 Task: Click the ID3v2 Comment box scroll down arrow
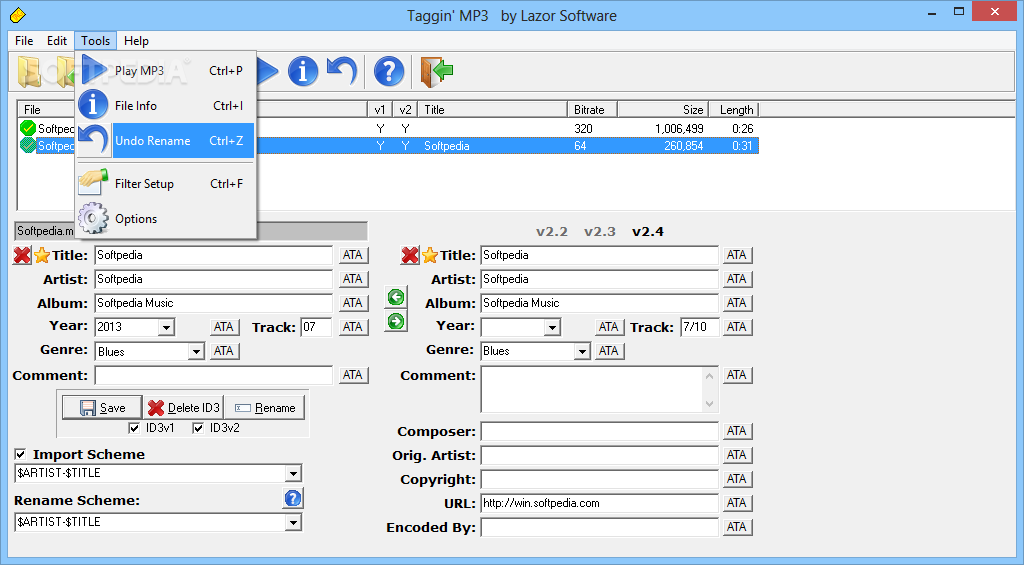coord(710,404)
